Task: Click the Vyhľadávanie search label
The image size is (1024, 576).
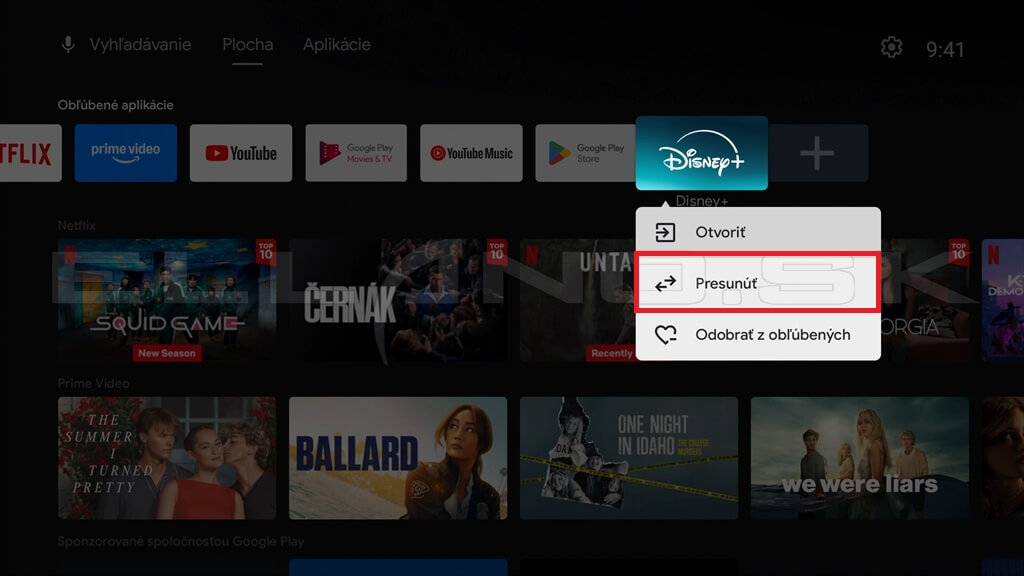Action: pos(140,45)
